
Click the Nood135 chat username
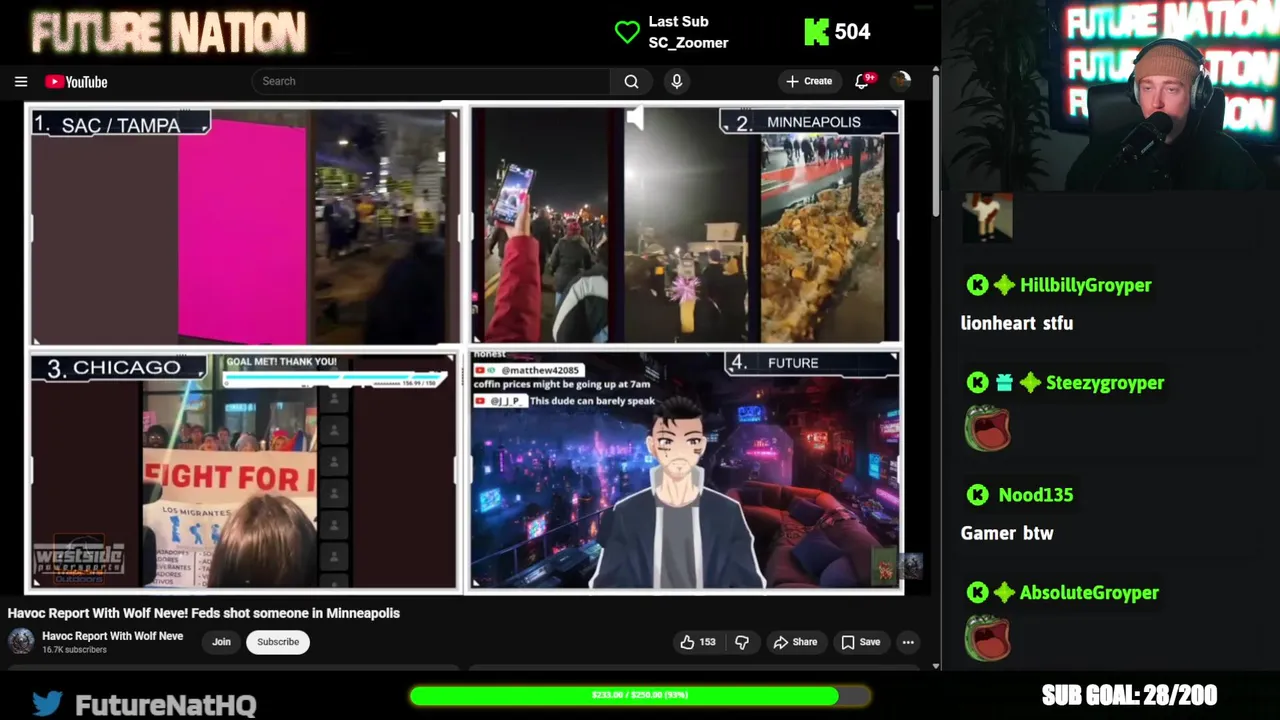coord(1035,495)
